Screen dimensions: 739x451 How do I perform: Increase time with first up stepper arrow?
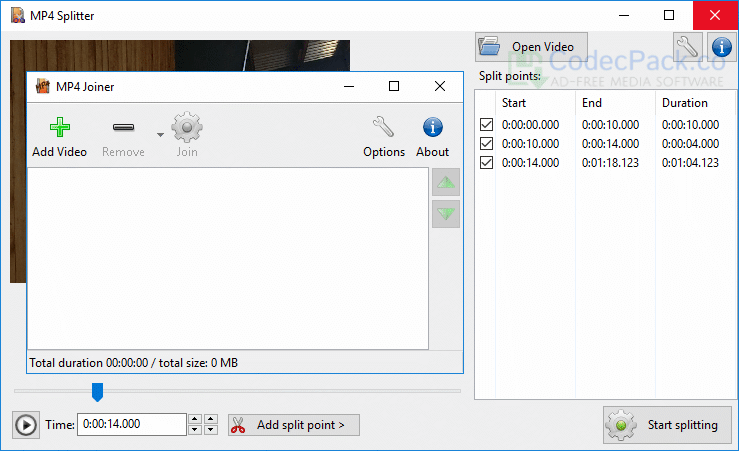pos(195,419)
